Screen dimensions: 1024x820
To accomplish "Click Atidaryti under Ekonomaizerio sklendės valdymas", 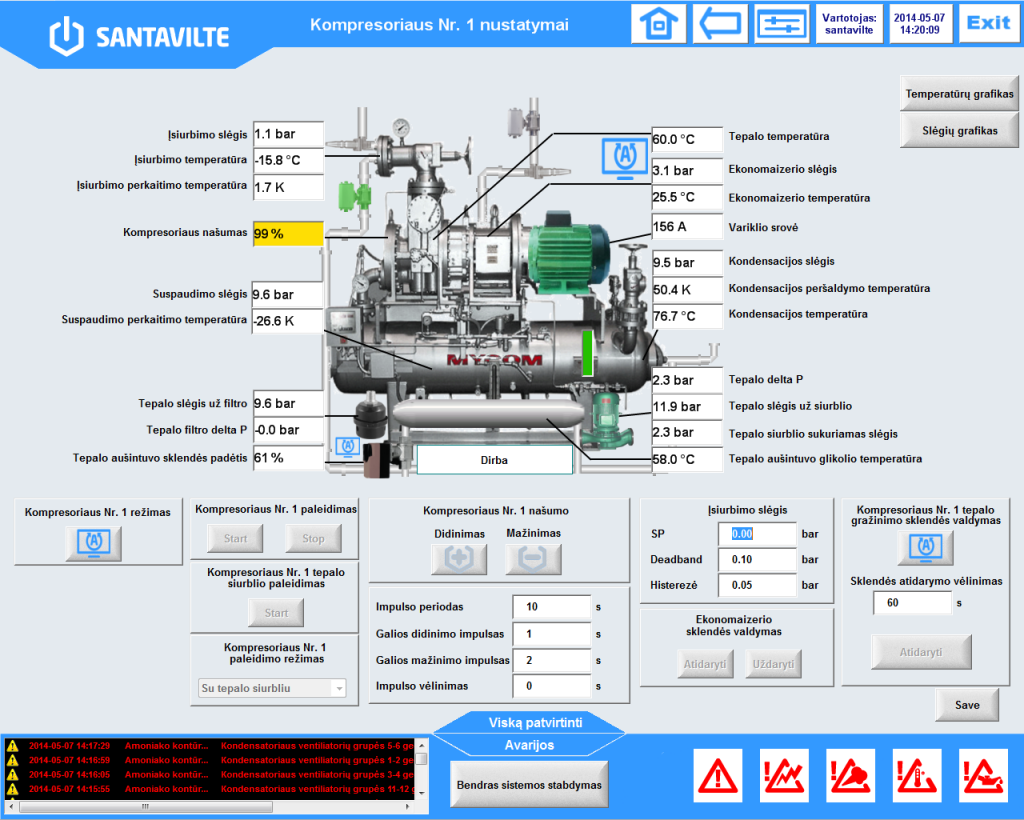I will tap(705, 664).
